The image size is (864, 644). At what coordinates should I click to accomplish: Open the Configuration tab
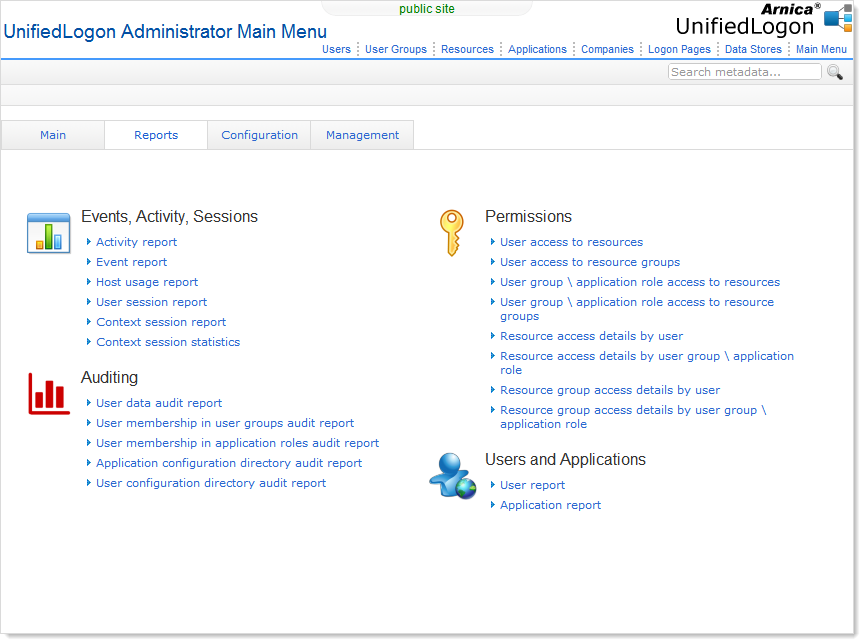[x=259, y=135]
